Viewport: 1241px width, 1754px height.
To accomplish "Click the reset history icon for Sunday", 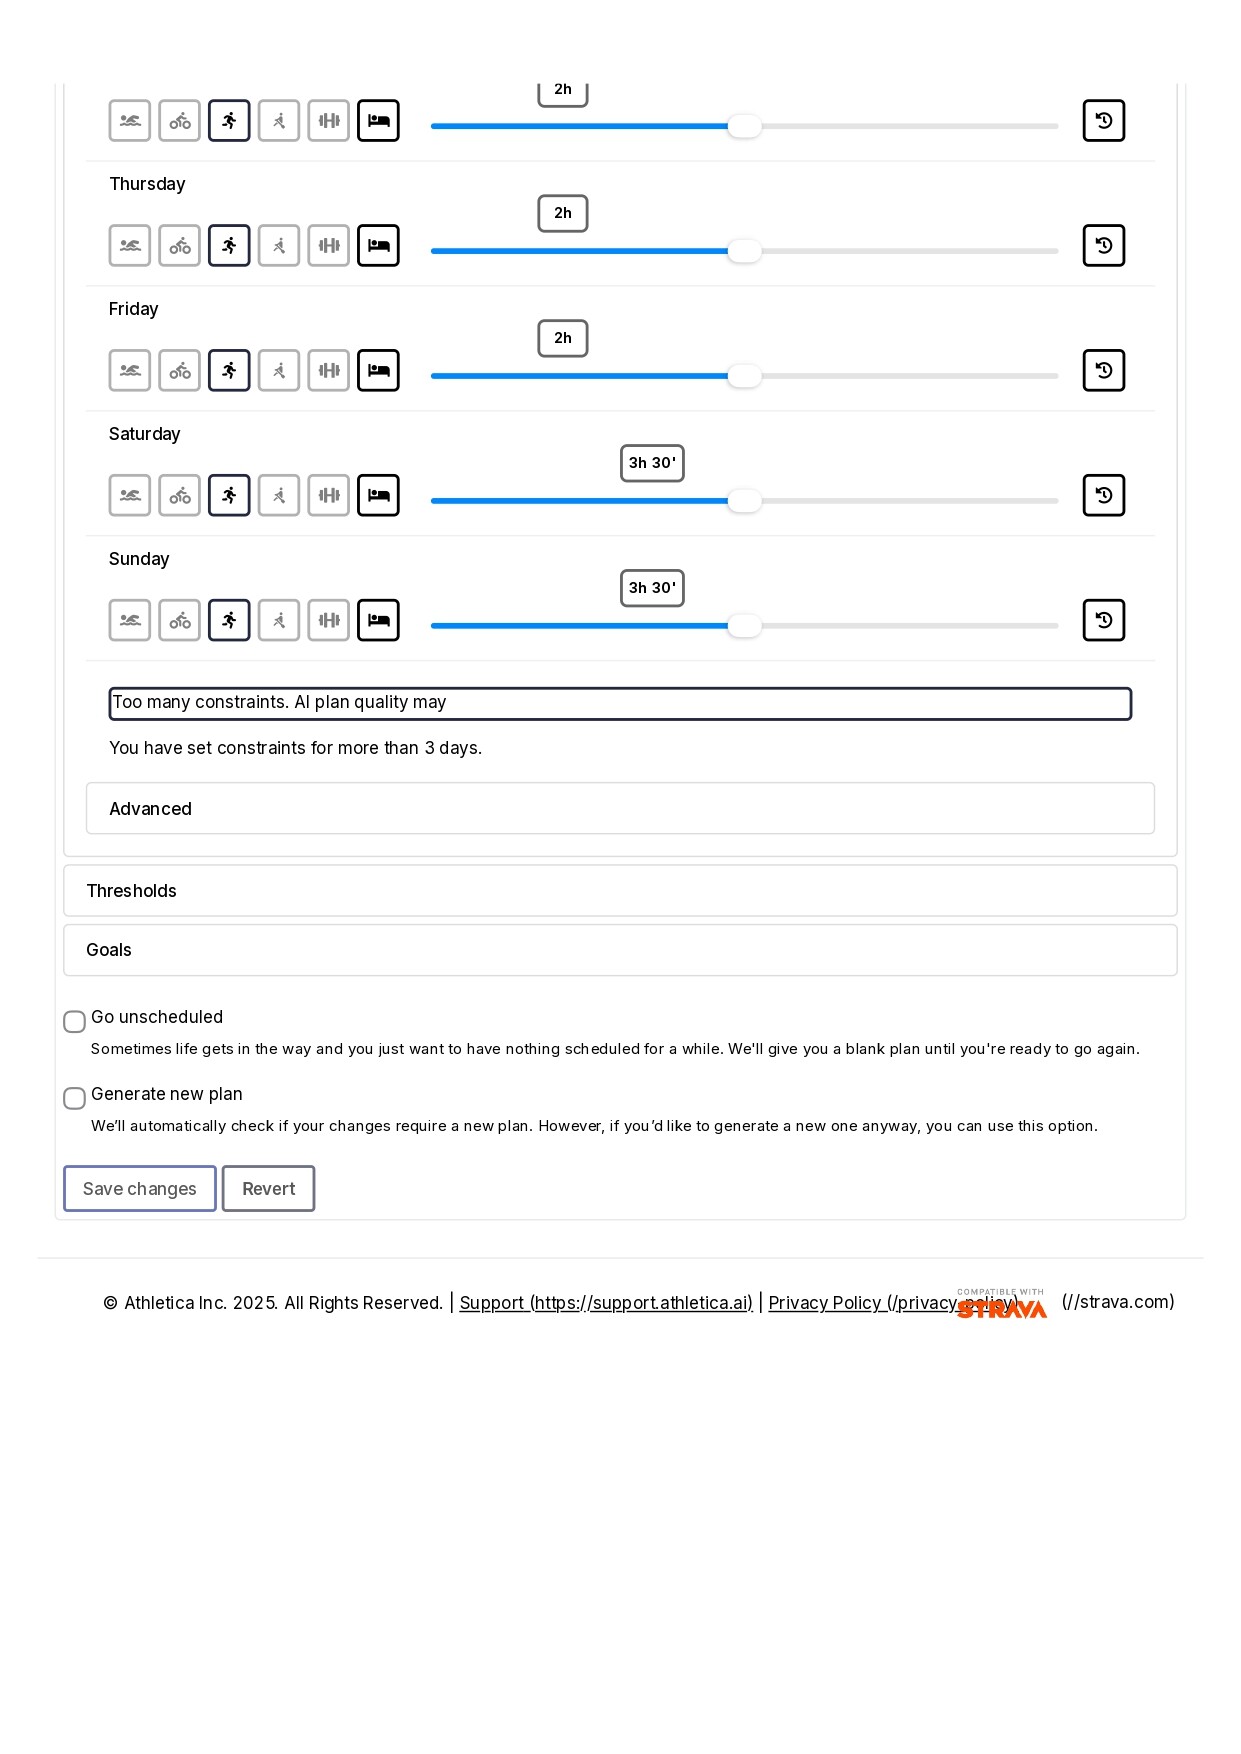I will pos(1103,621).
